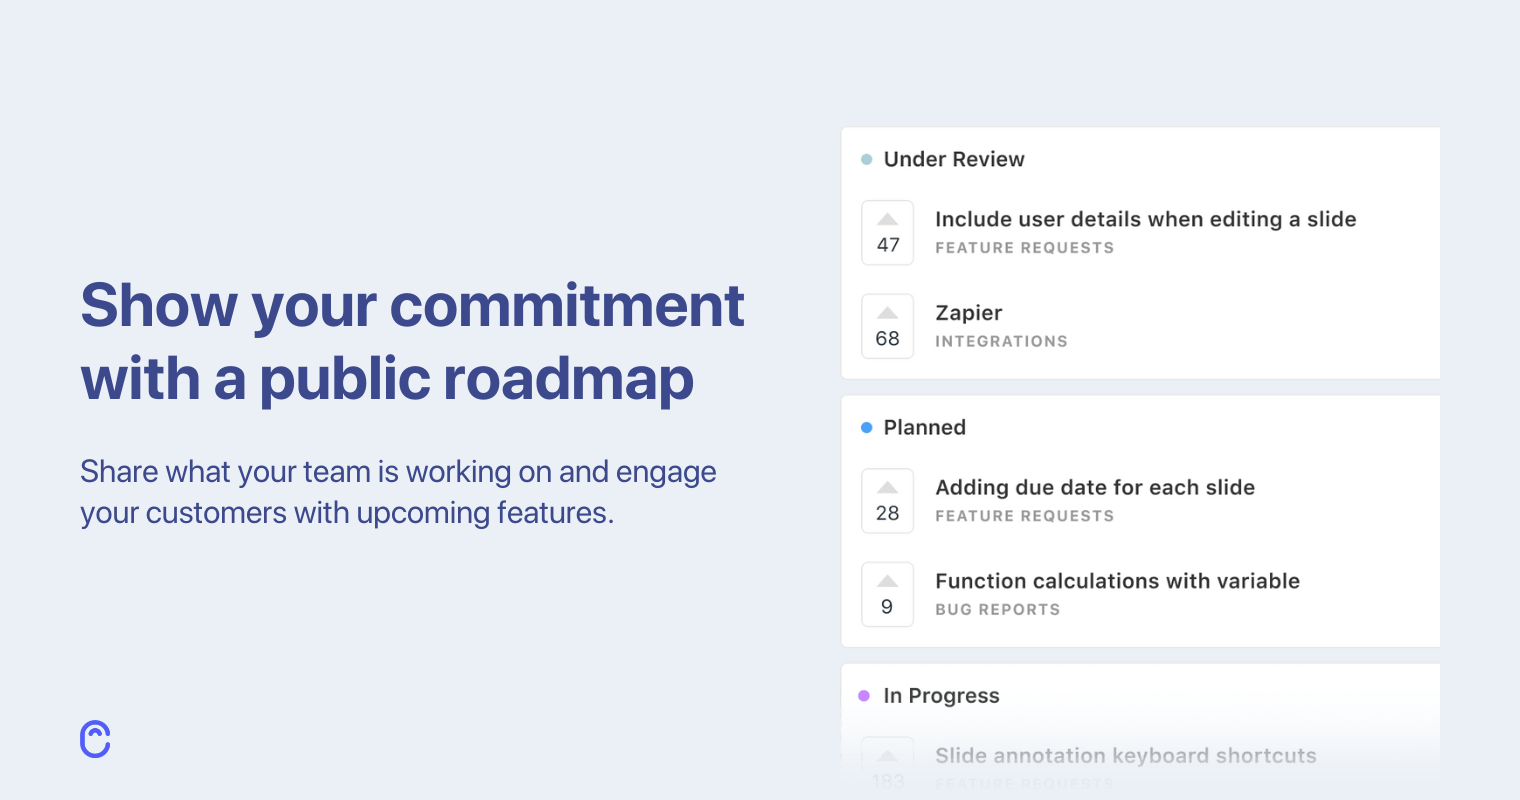Click the purple In Progress status dot

point(864,696)
